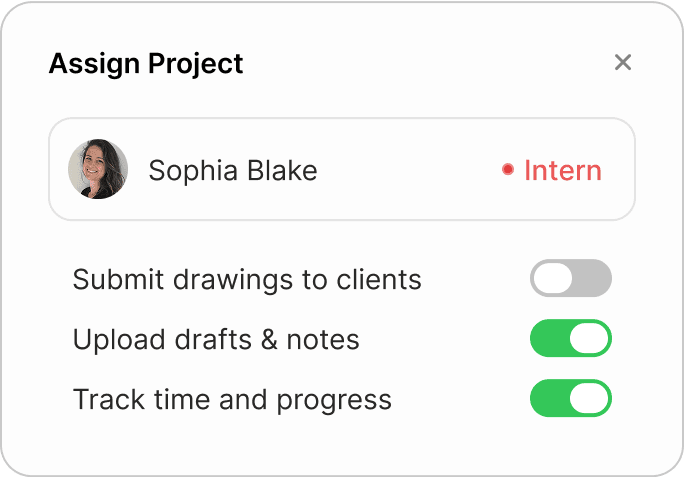Viewport: 684px width, 477px height.
Task: Click Sophia Blake's profile photo
Action: [98, 169]
